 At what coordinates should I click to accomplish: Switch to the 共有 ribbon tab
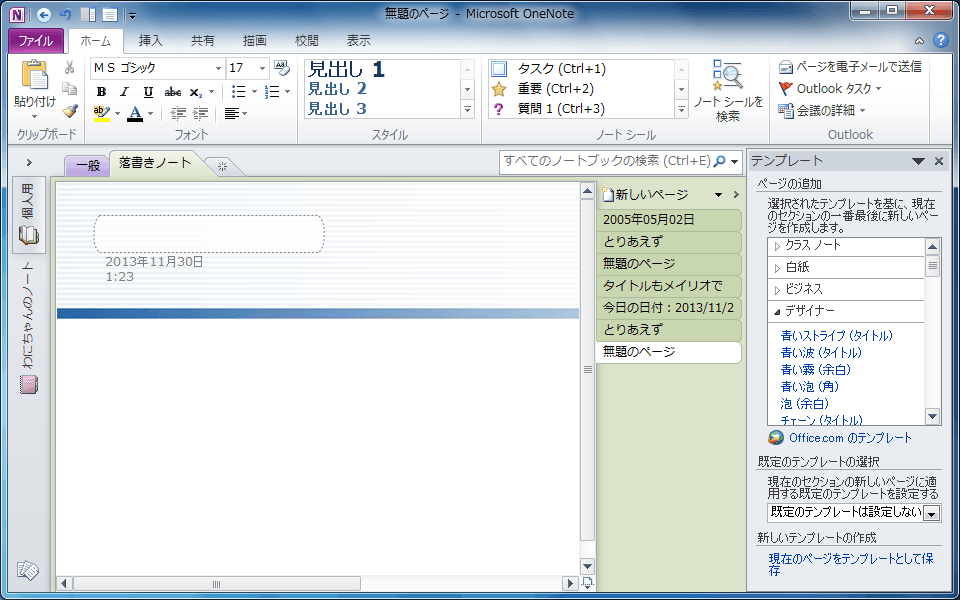pos(203,40)
